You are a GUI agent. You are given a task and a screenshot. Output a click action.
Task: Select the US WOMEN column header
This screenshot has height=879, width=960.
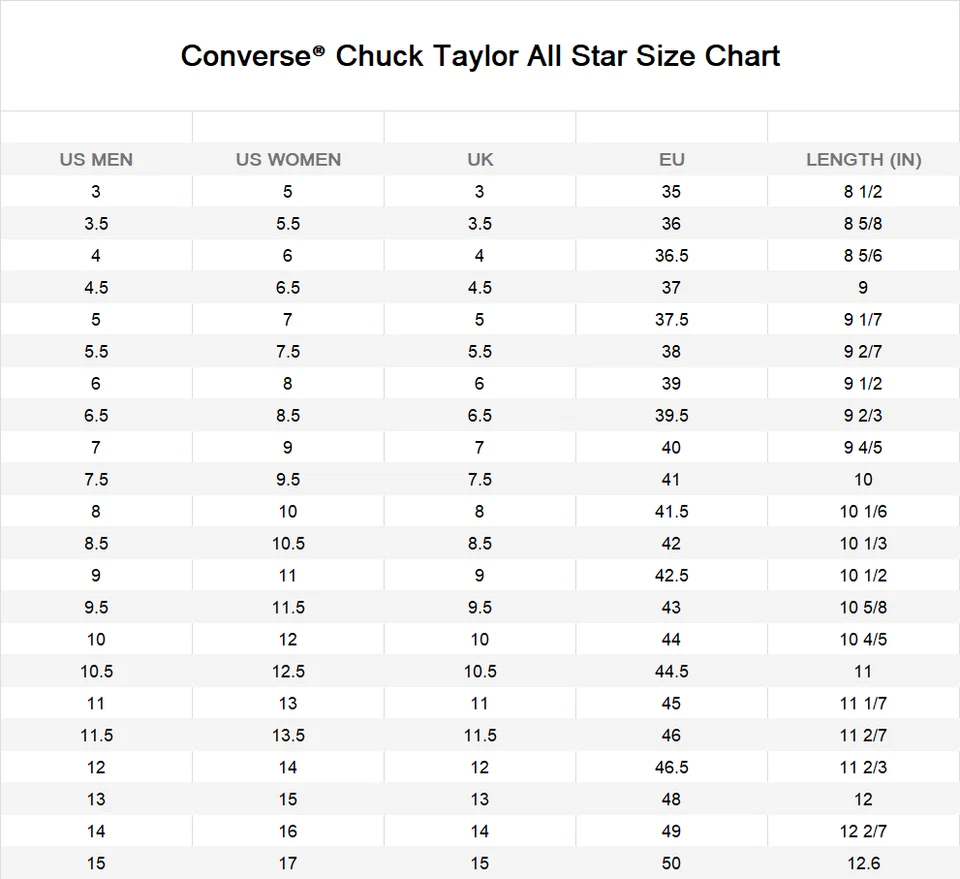point(288,160)
